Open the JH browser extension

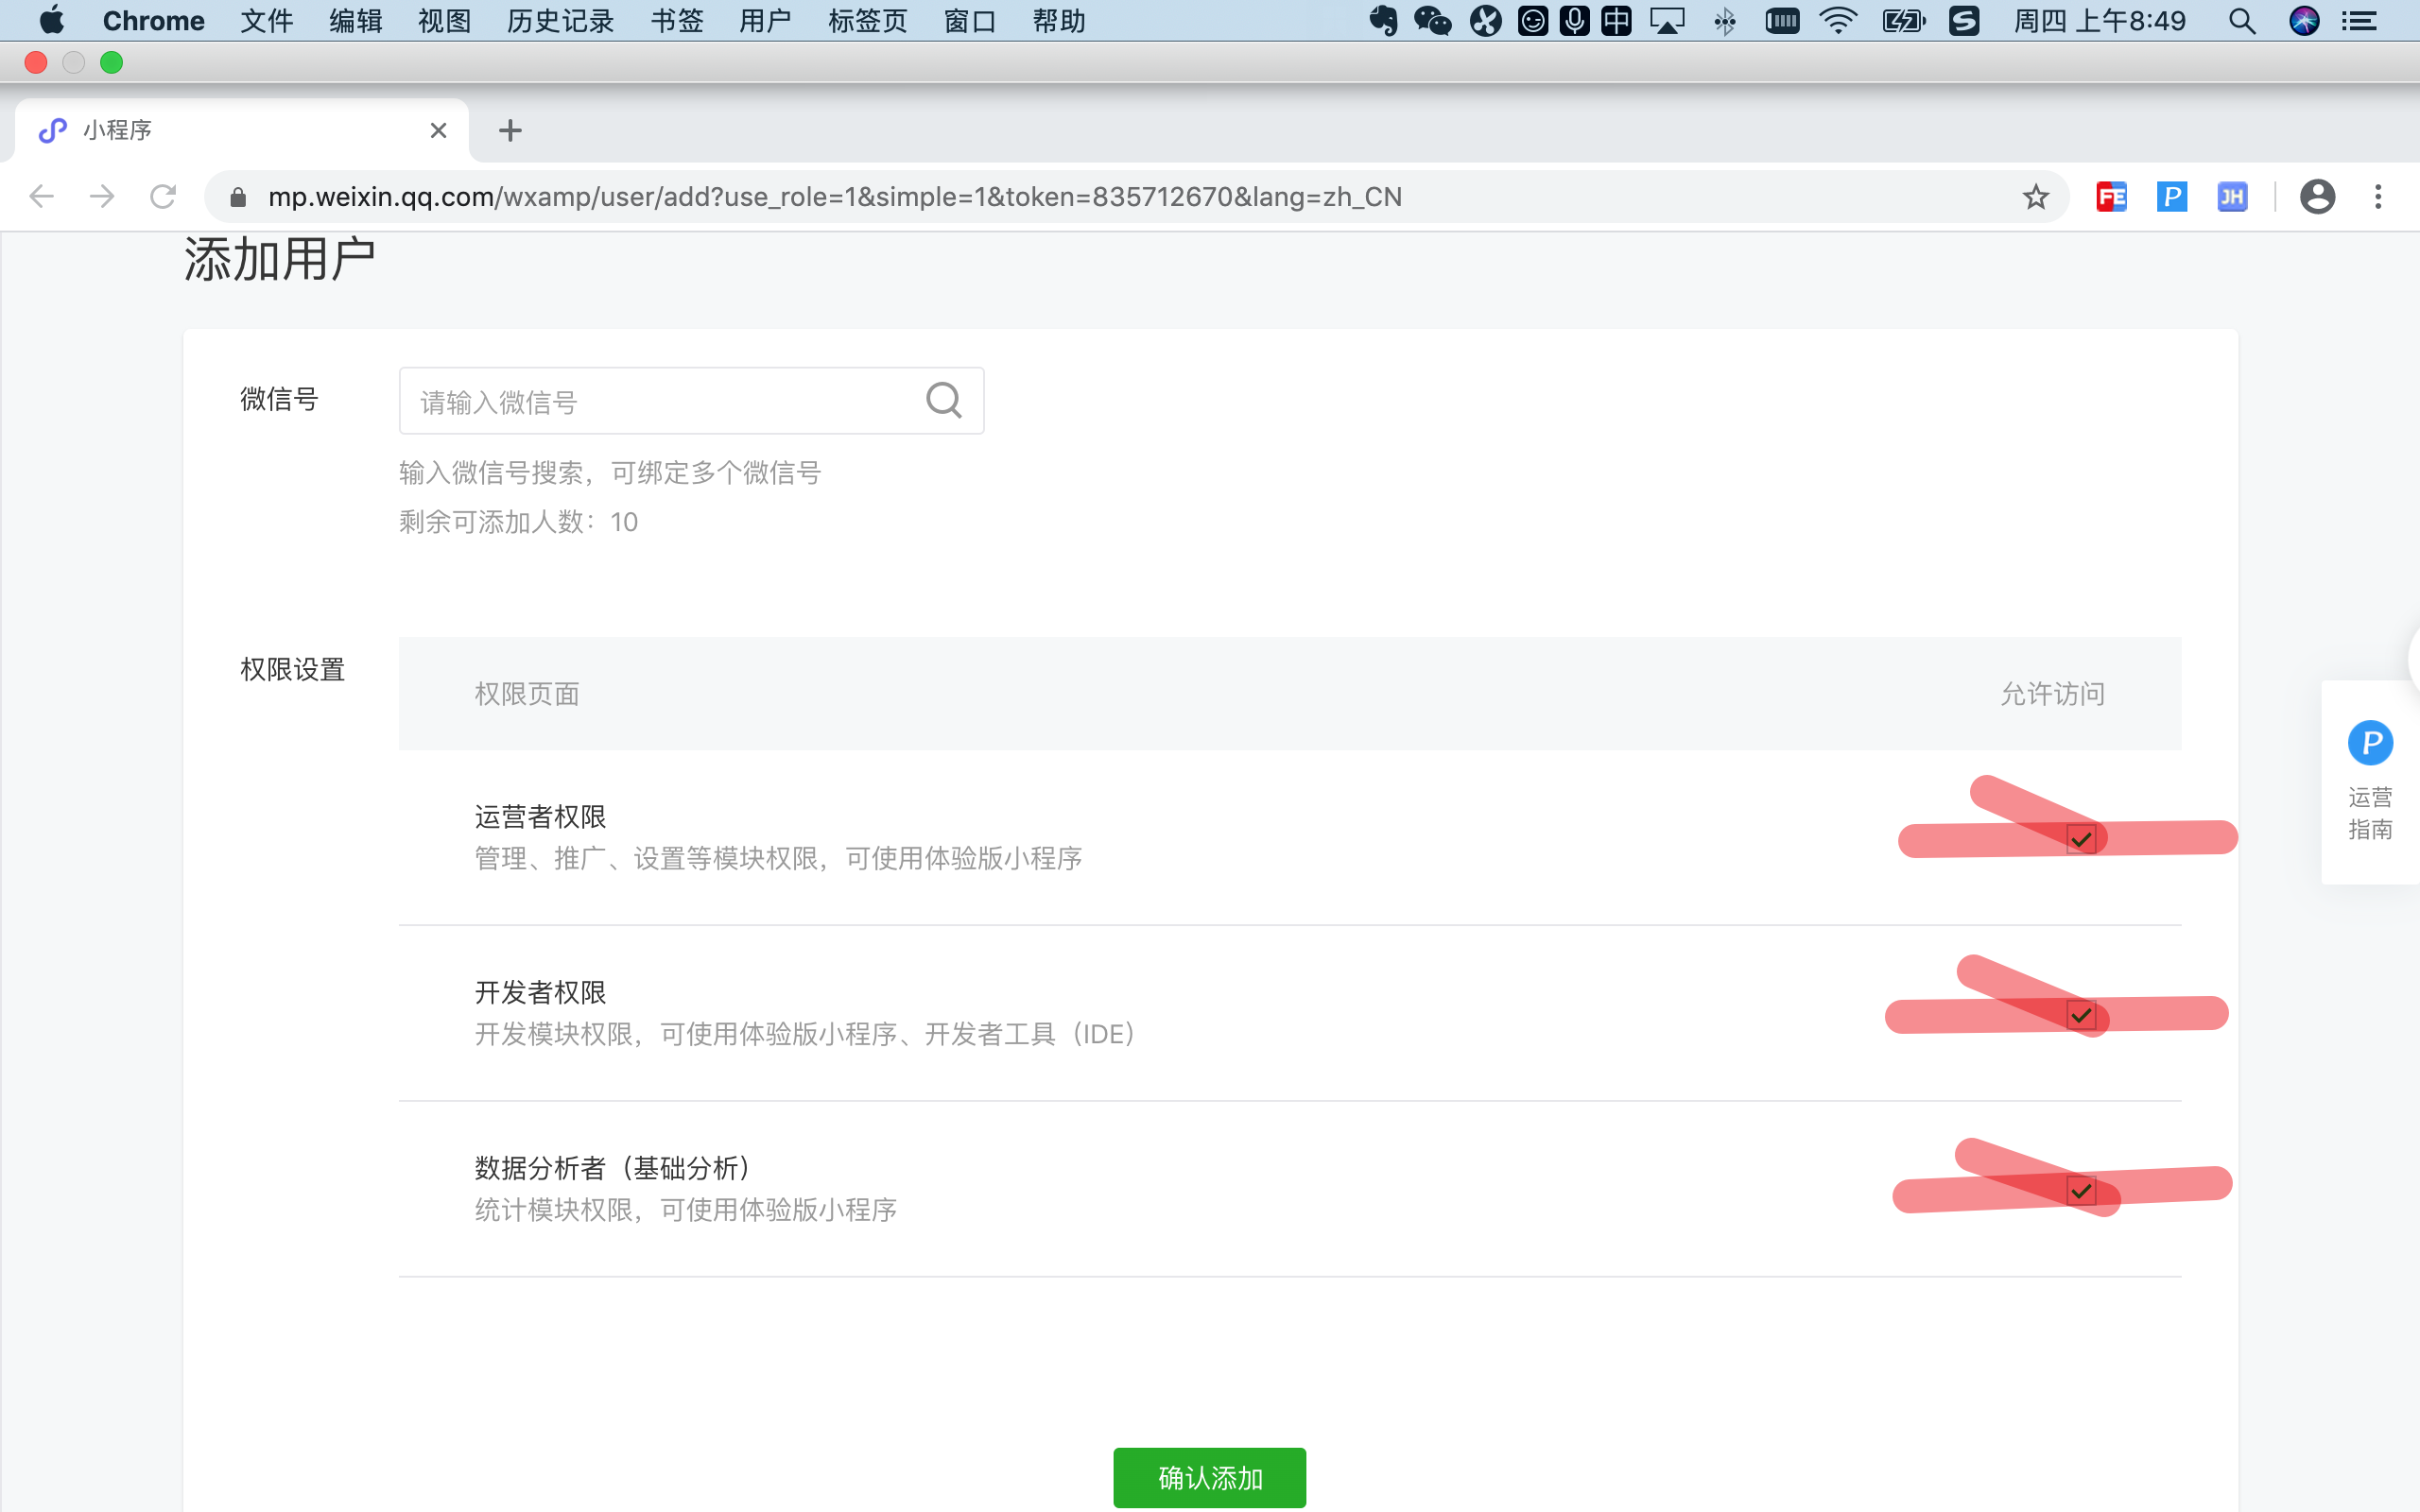2232,197
